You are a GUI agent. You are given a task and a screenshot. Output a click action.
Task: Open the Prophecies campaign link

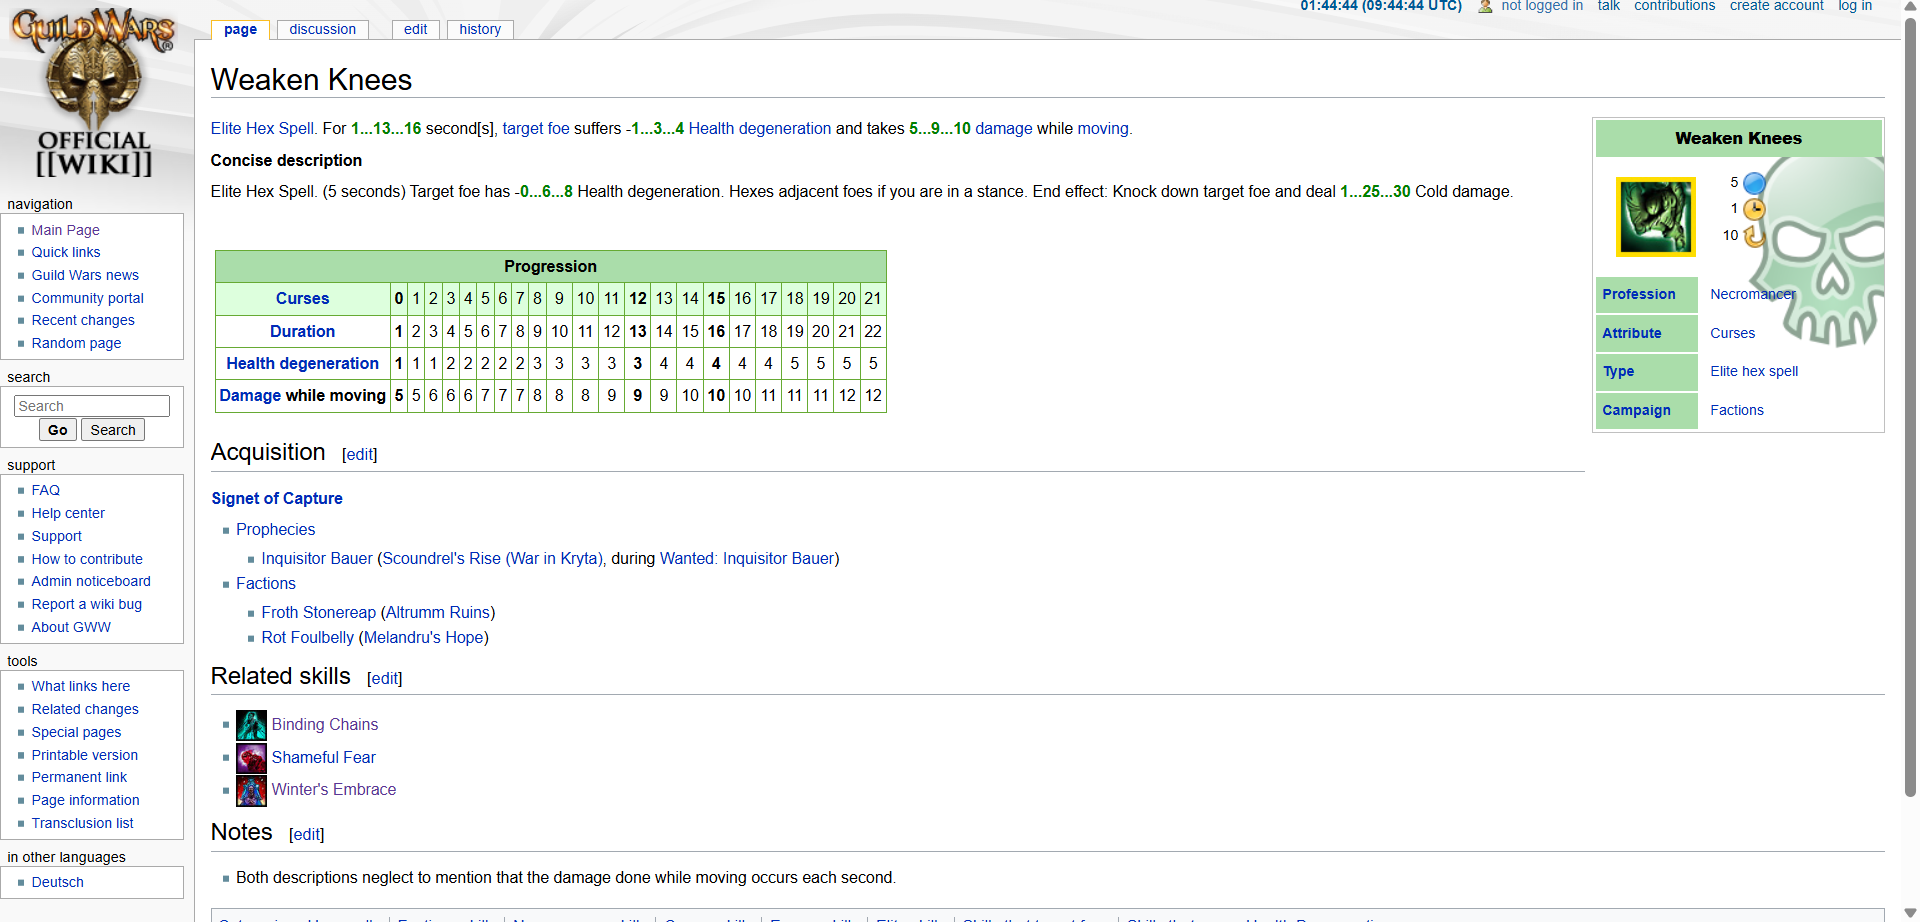(x=275, y=529)
